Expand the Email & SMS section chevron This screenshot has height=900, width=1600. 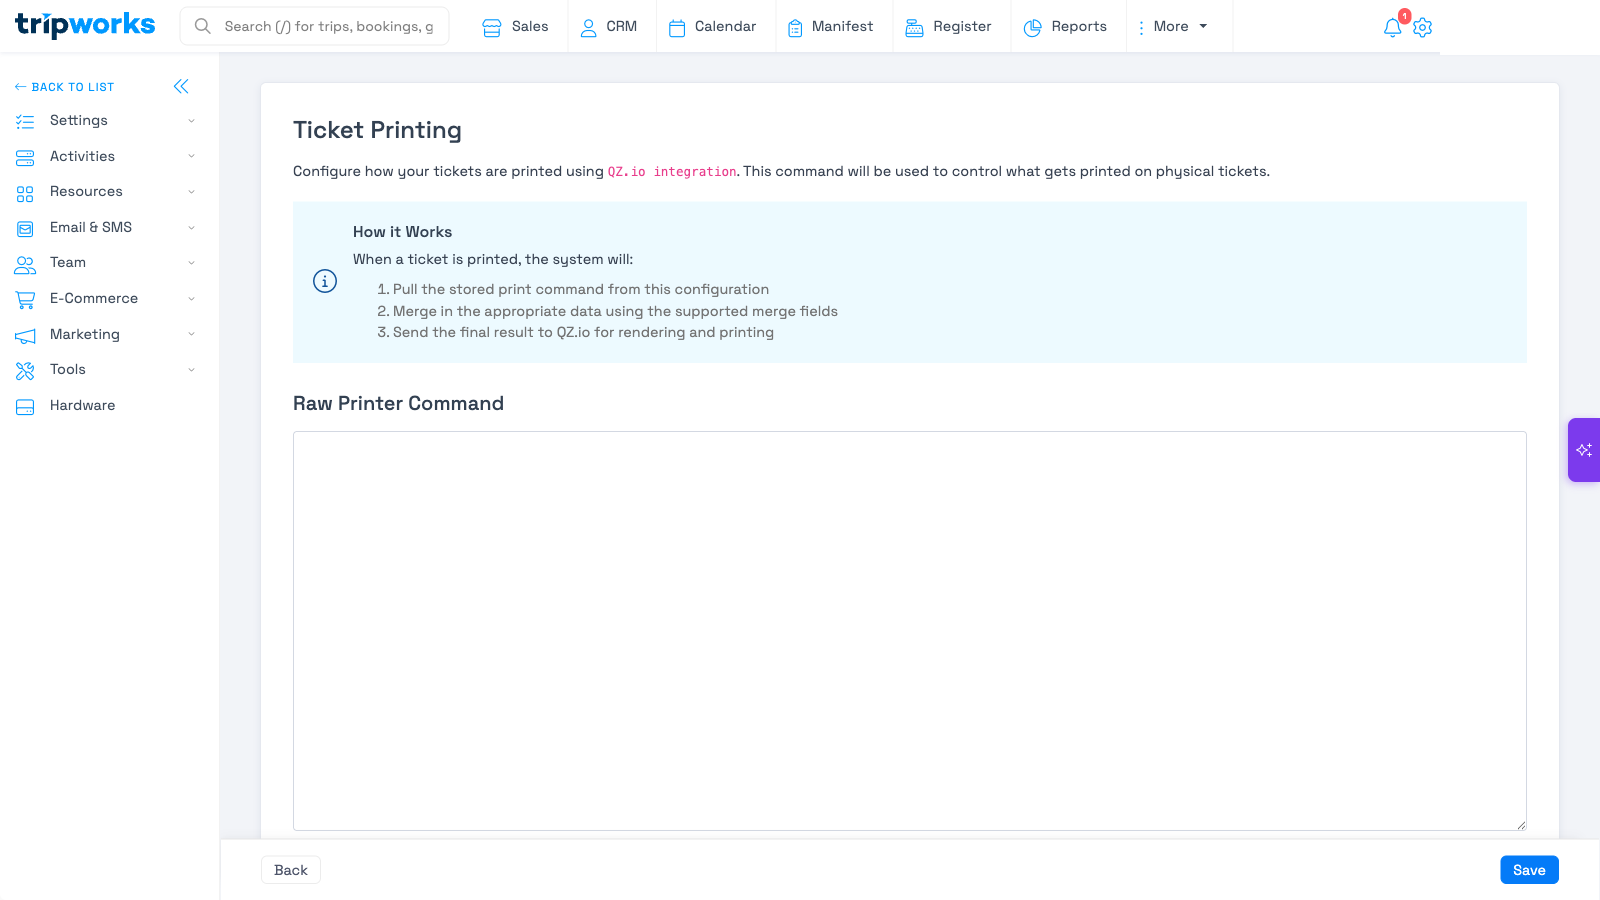[191, 227]
